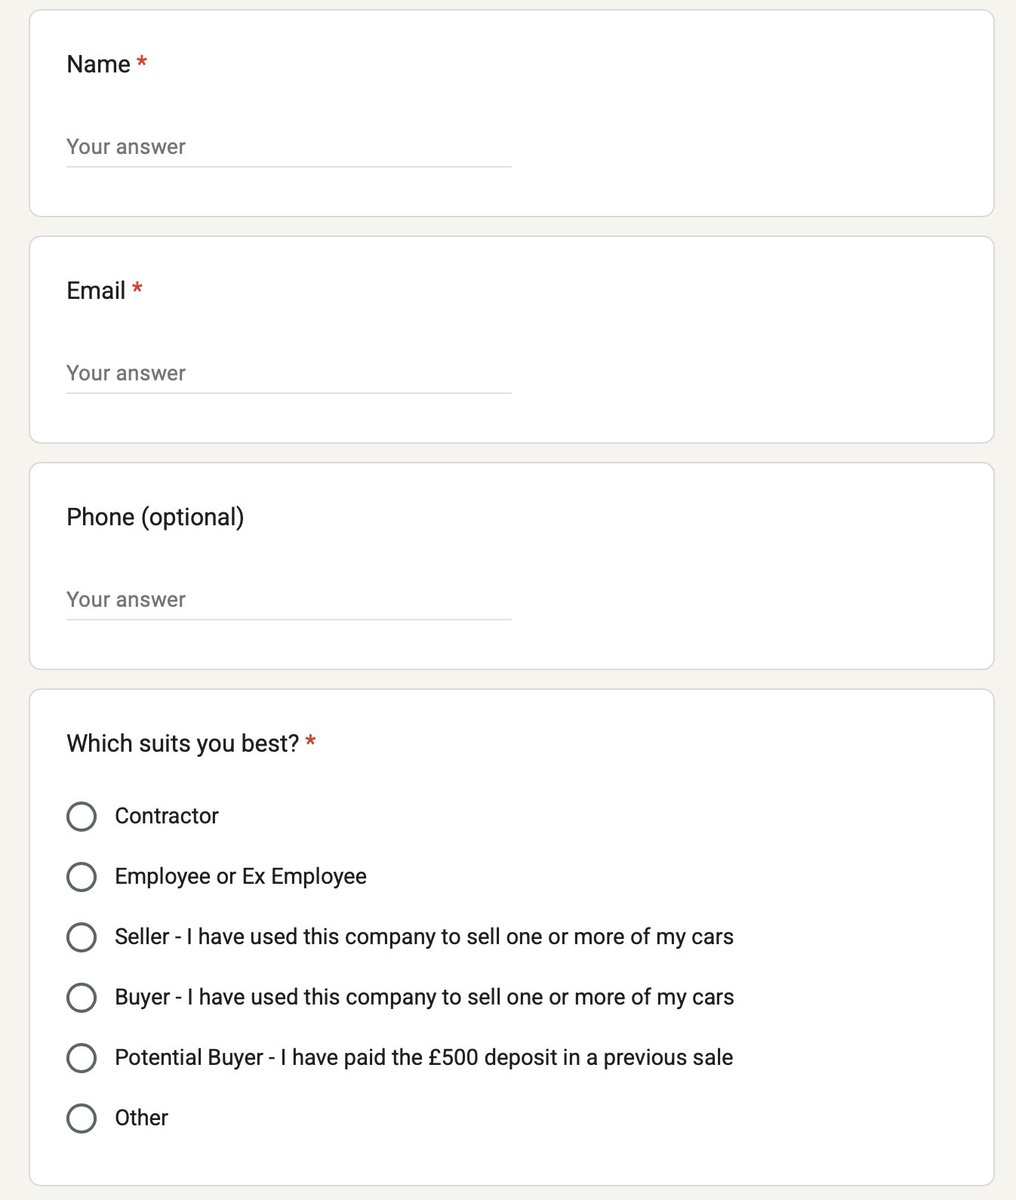The image size is (1016, 1200).
Task: Select the Potential Buyer £500 deposit option
Action: click(81, 1058)
